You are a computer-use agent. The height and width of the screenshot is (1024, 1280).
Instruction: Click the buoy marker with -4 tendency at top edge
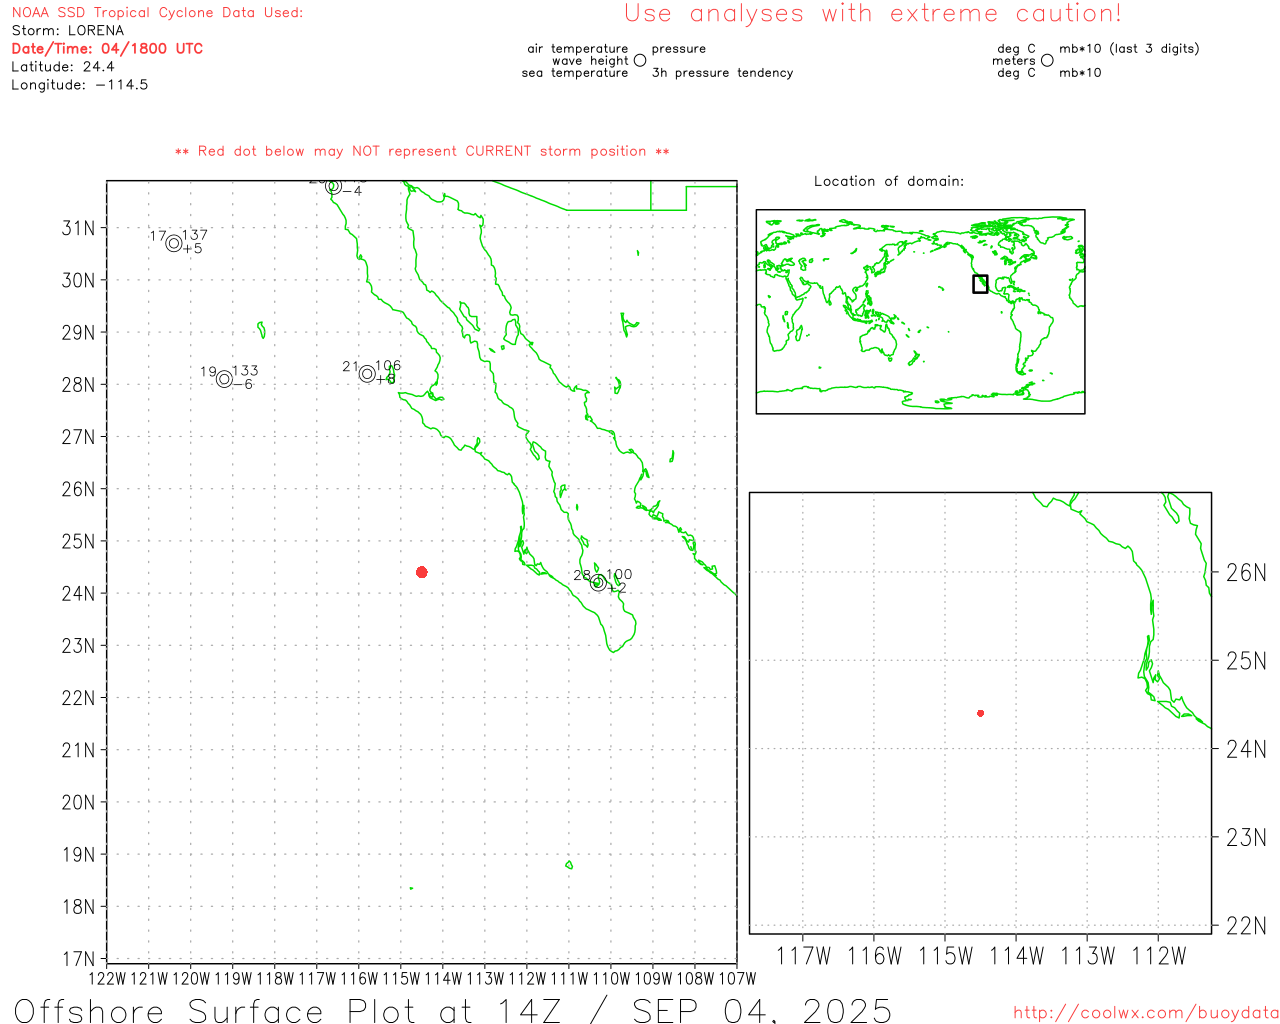334,187
